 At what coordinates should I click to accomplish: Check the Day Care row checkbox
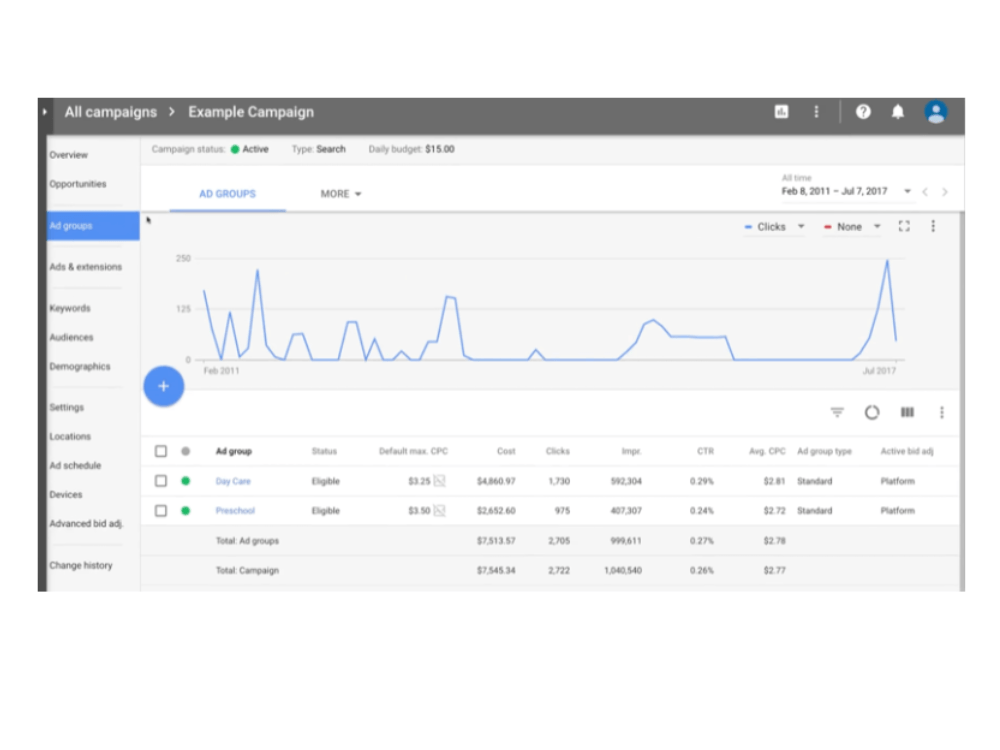tap(161, 481)
